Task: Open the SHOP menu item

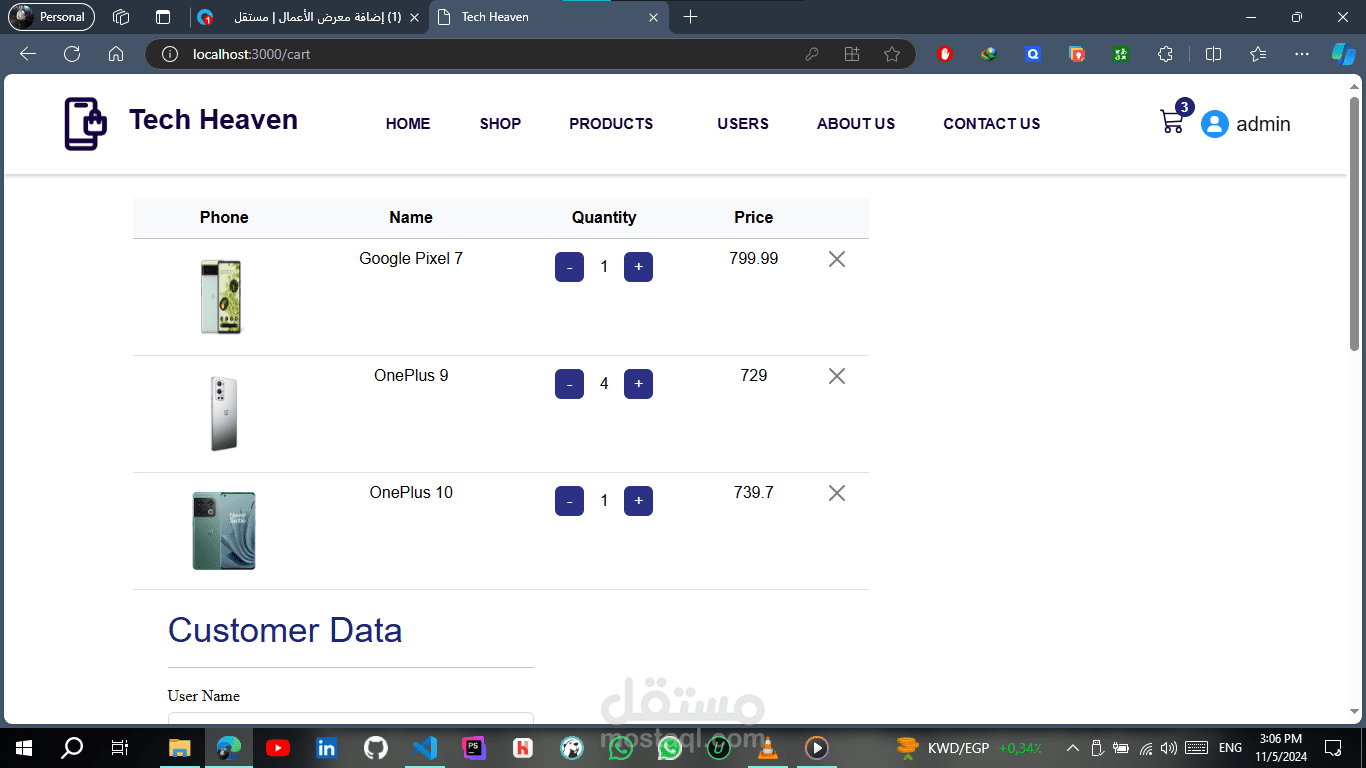Action: [500, 124]
